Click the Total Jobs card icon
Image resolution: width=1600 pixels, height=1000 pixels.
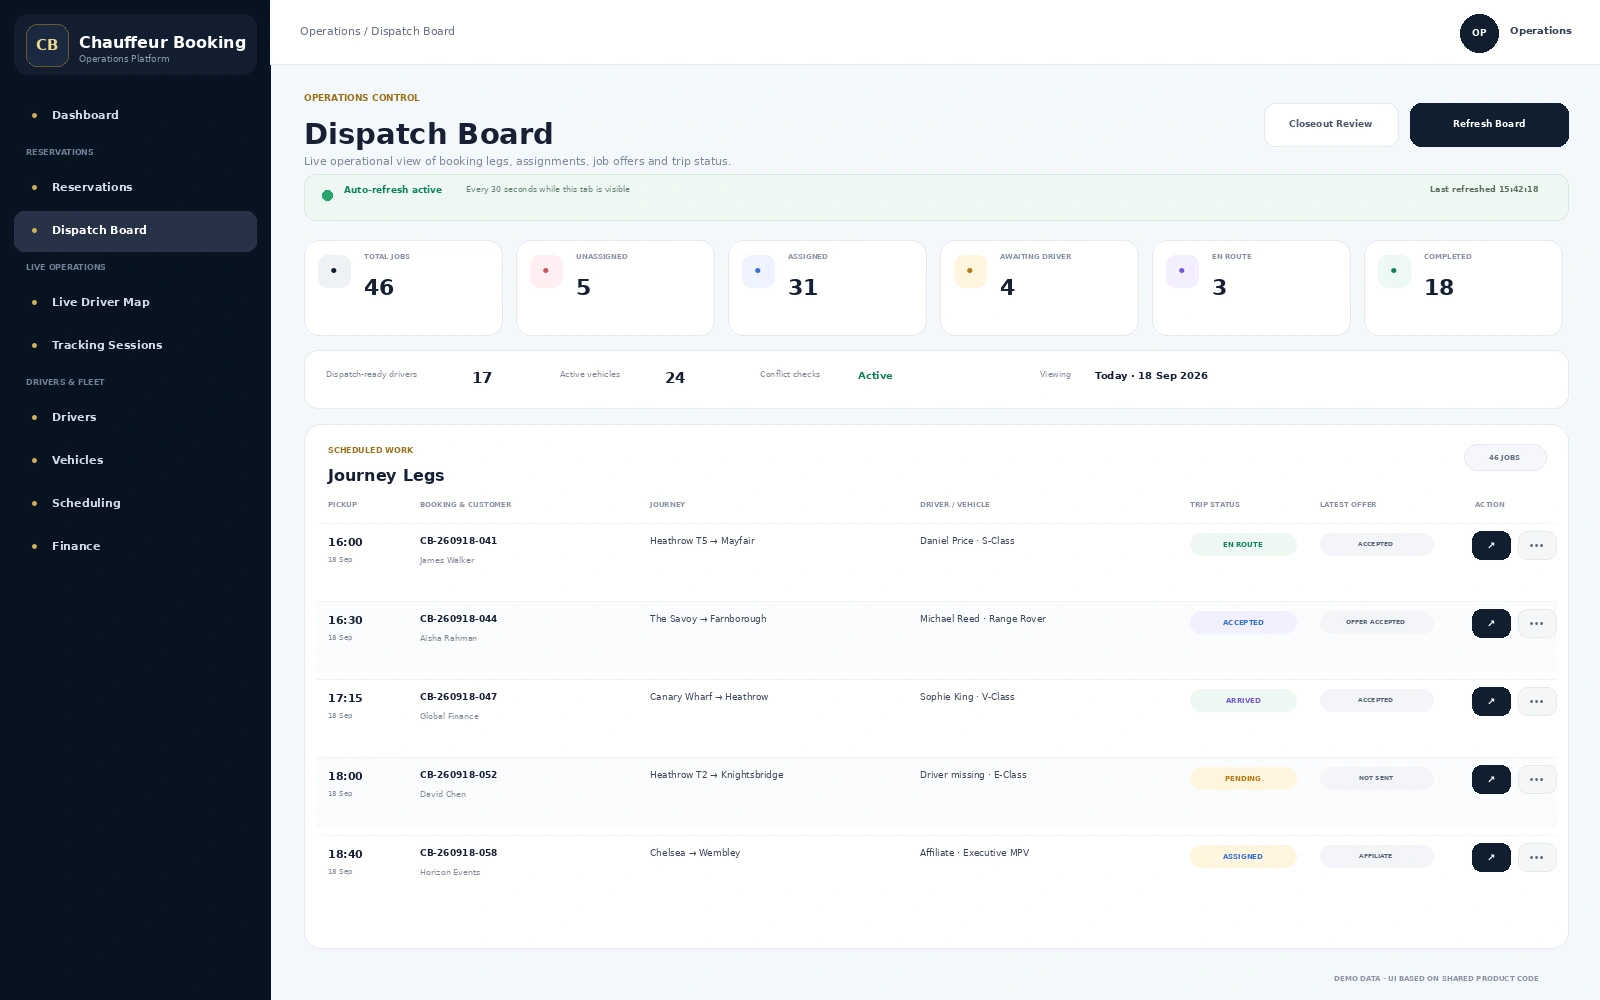tap(334, 271)
